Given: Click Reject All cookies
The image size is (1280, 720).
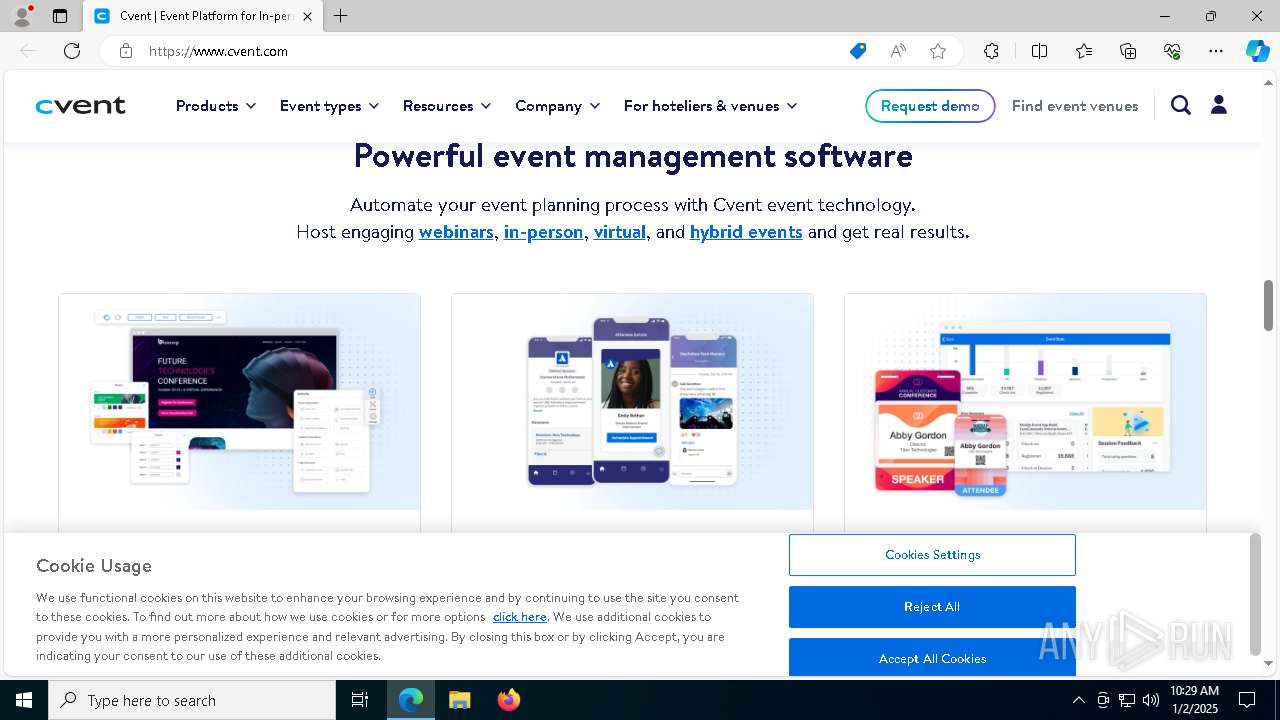Looking at the screenshot, I should point(932,607).
